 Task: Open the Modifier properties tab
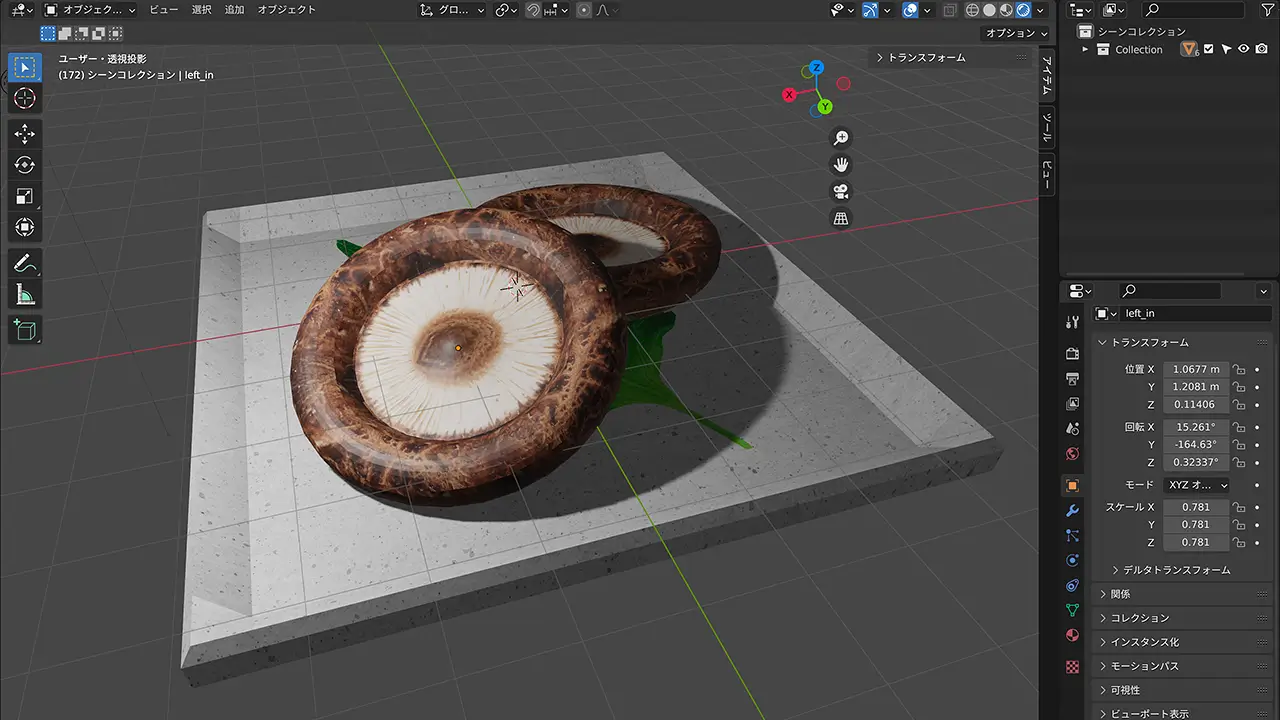tap(1072, 510)
